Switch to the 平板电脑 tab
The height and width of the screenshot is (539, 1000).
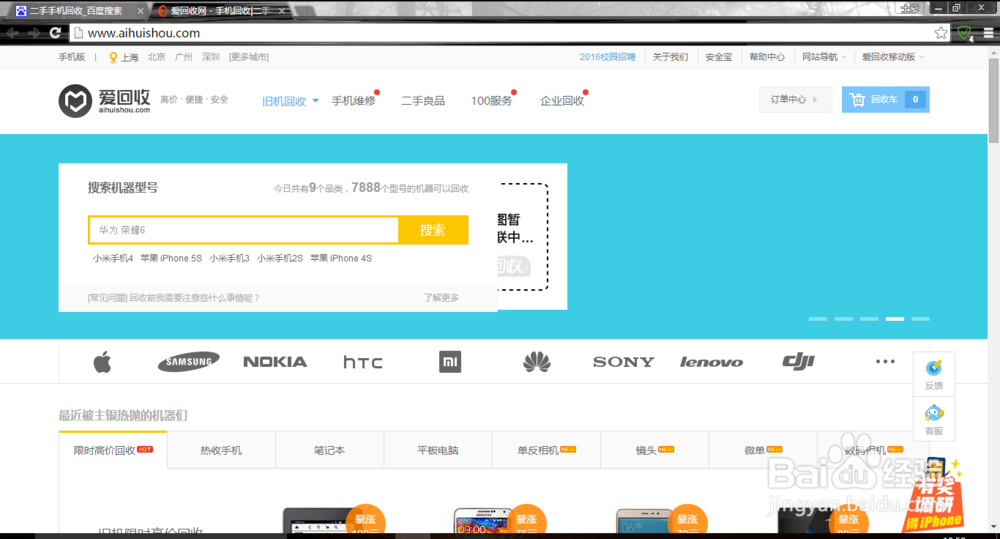(438, 450)
